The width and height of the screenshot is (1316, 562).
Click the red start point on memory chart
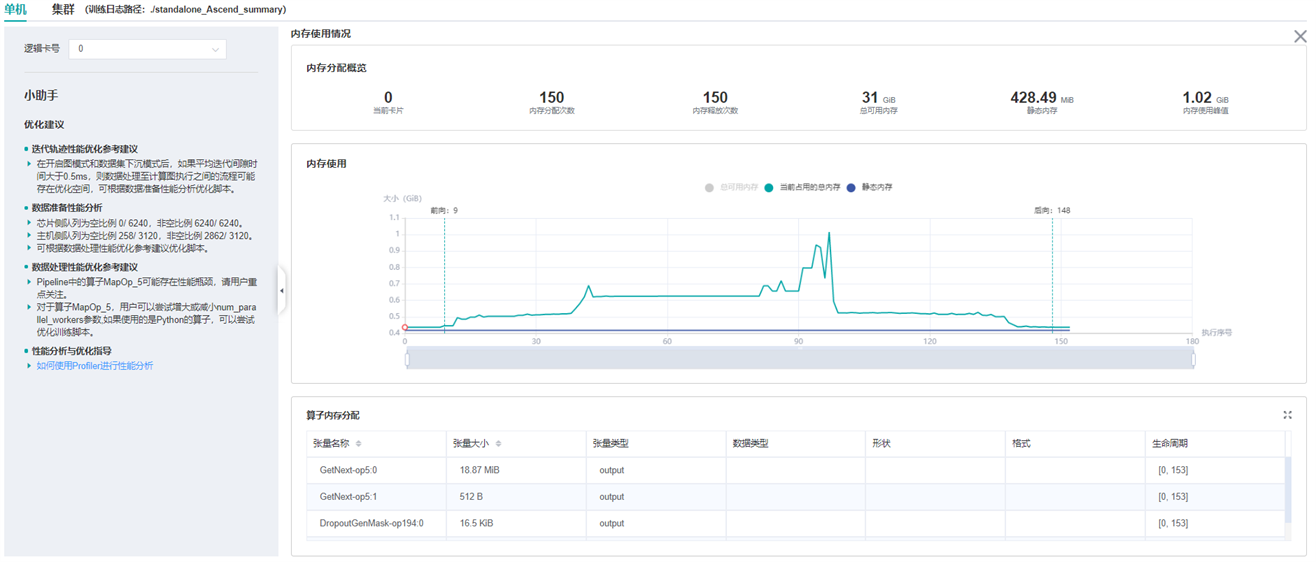(405, 328)
